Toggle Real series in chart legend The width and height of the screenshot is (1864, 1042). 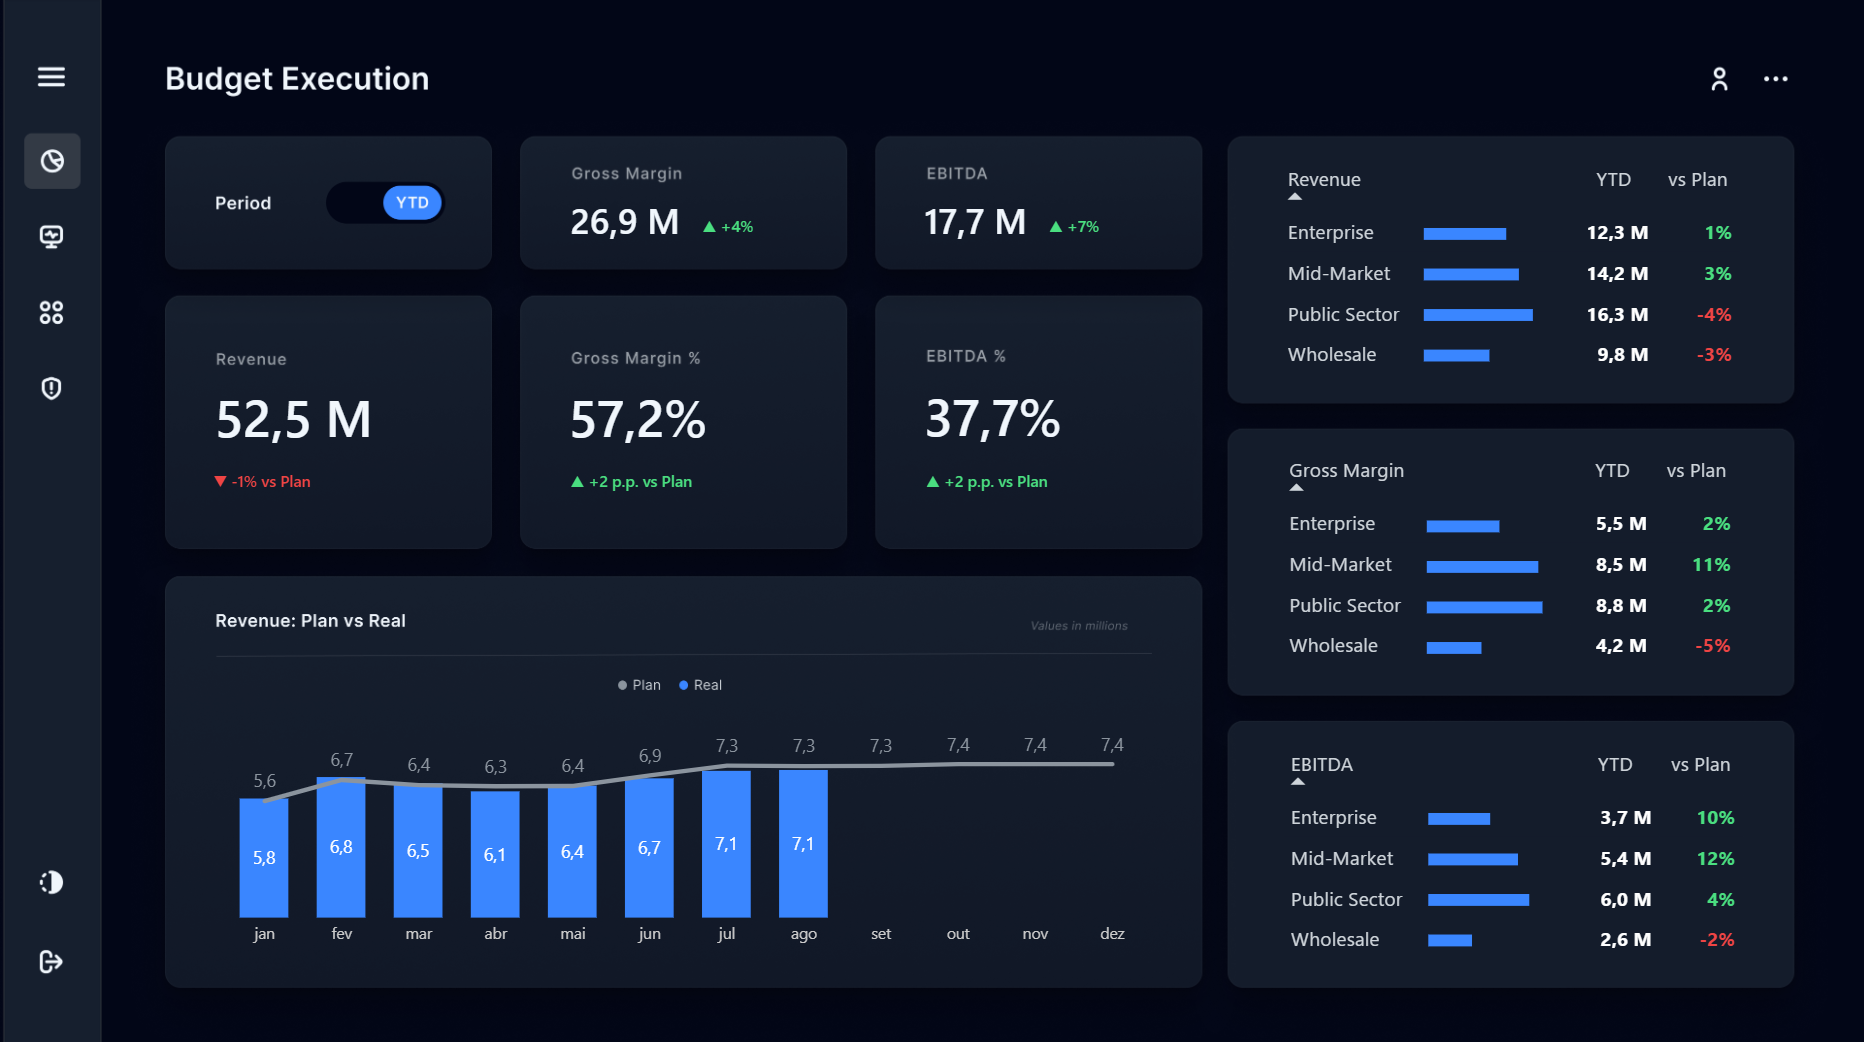pyautogui.click(x=700, y=685)
